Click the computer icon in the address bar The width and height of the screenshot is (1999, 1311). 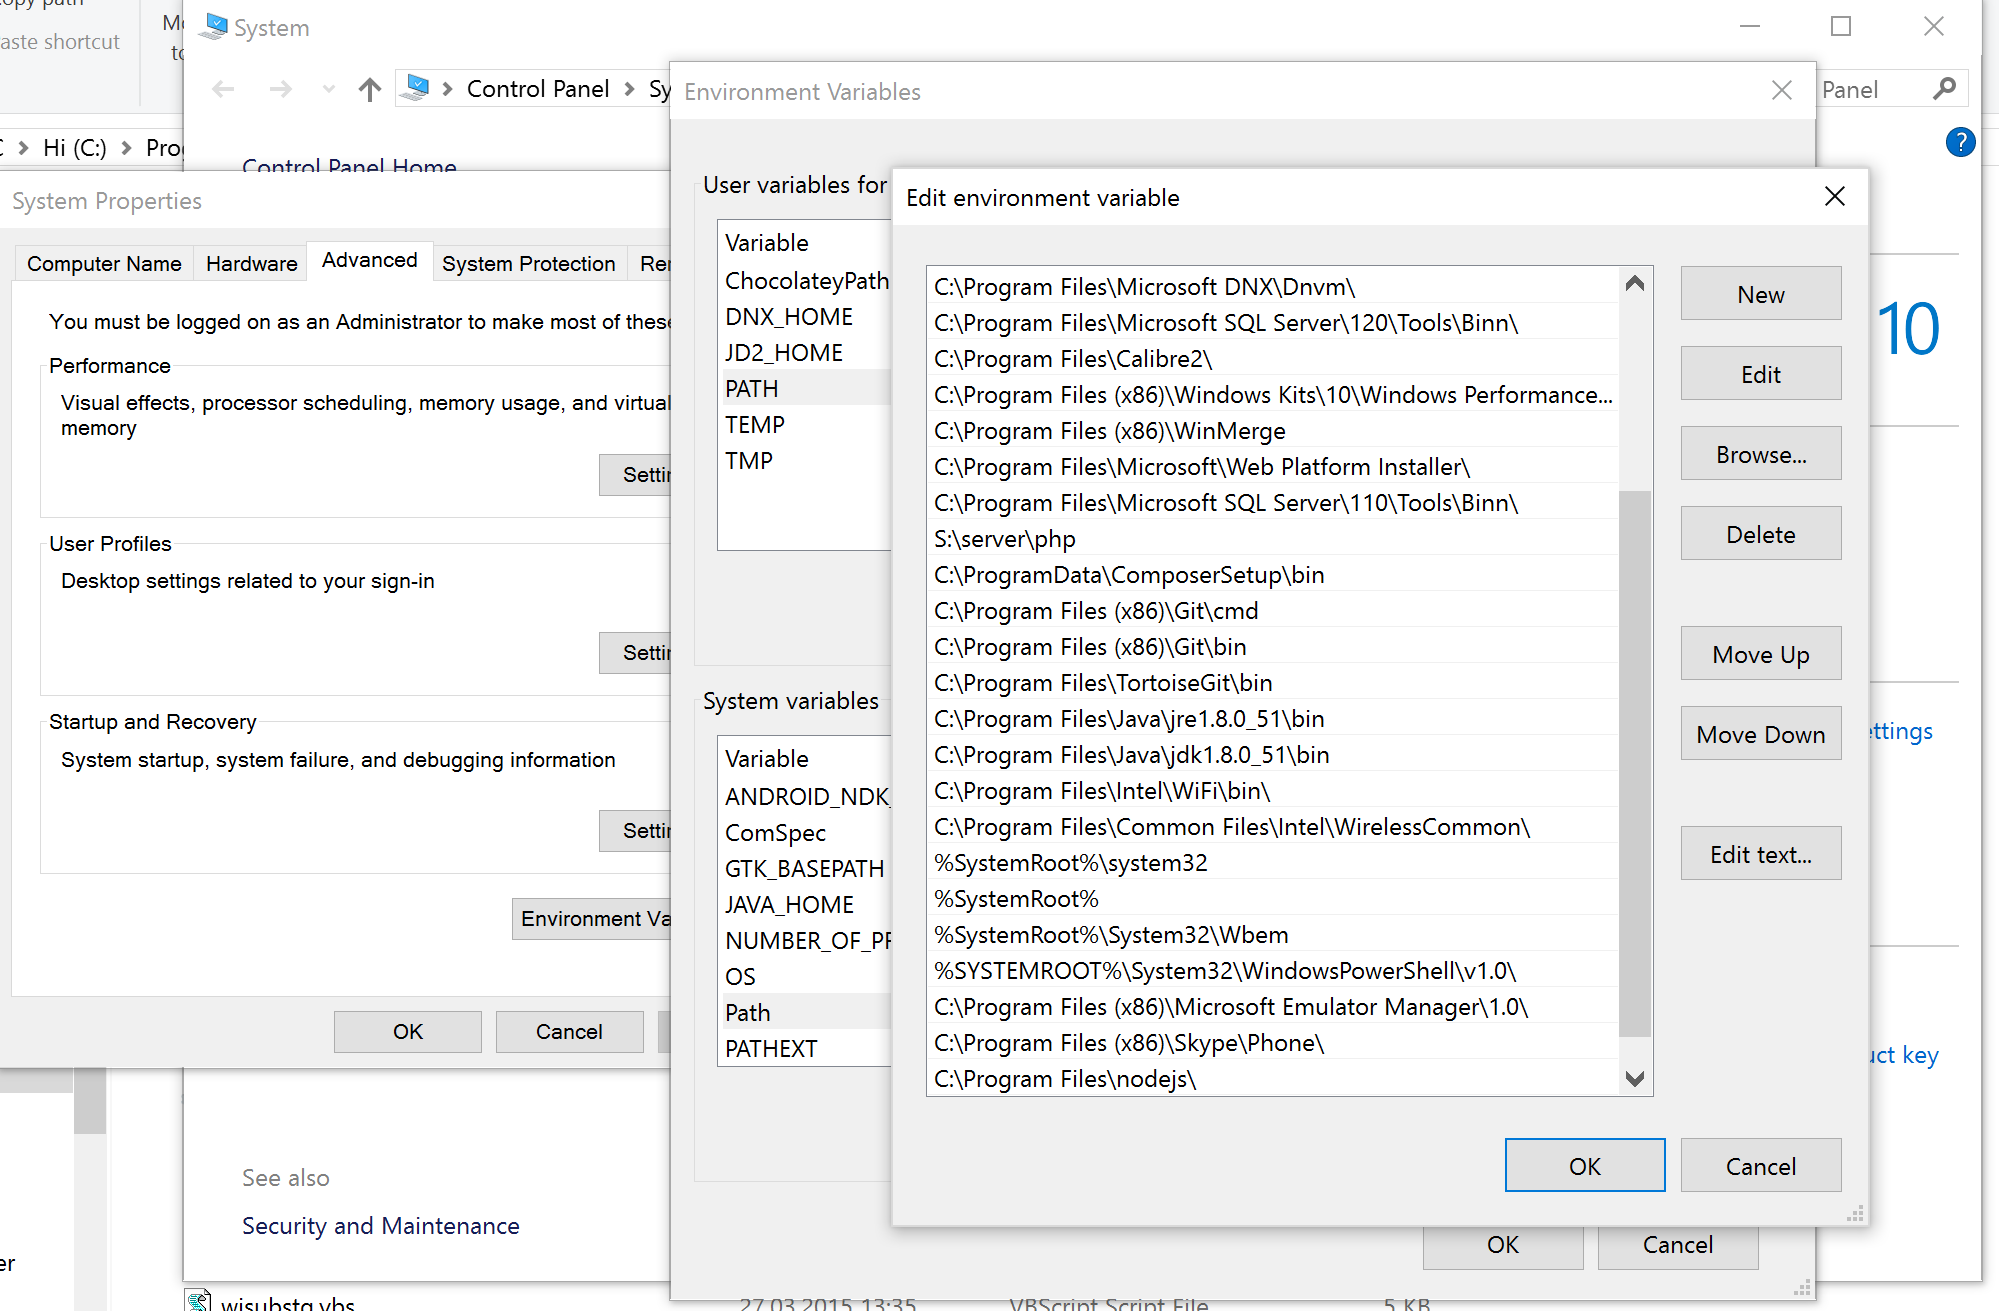416,88
